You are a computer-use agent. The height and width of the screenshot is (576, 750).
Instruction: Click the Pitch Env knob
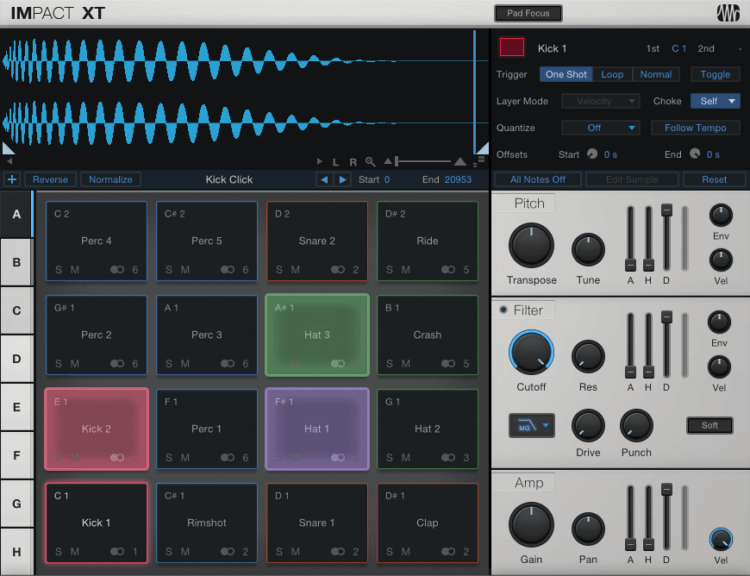coord(721,215)
